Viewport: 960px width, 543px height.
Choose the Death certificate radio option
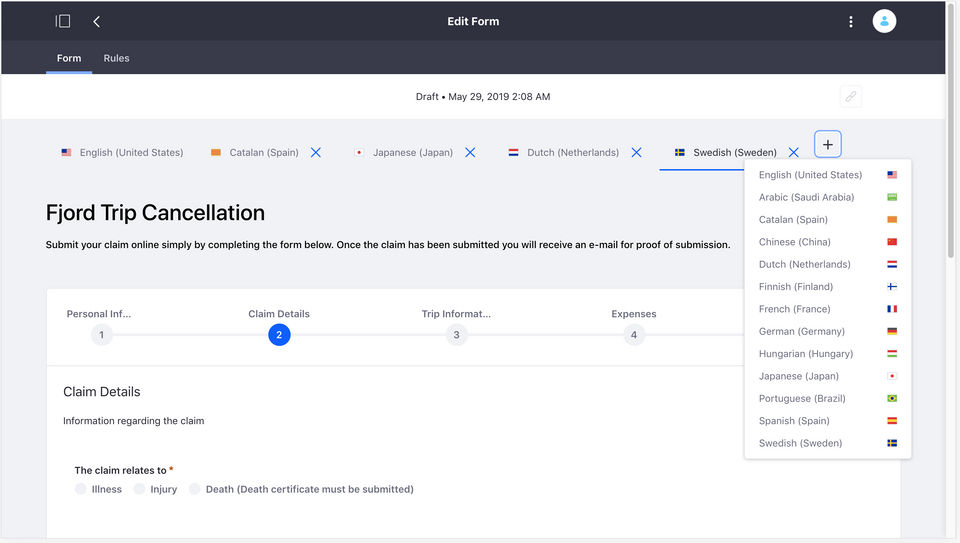pyautogui.click(x=195, y=489)
